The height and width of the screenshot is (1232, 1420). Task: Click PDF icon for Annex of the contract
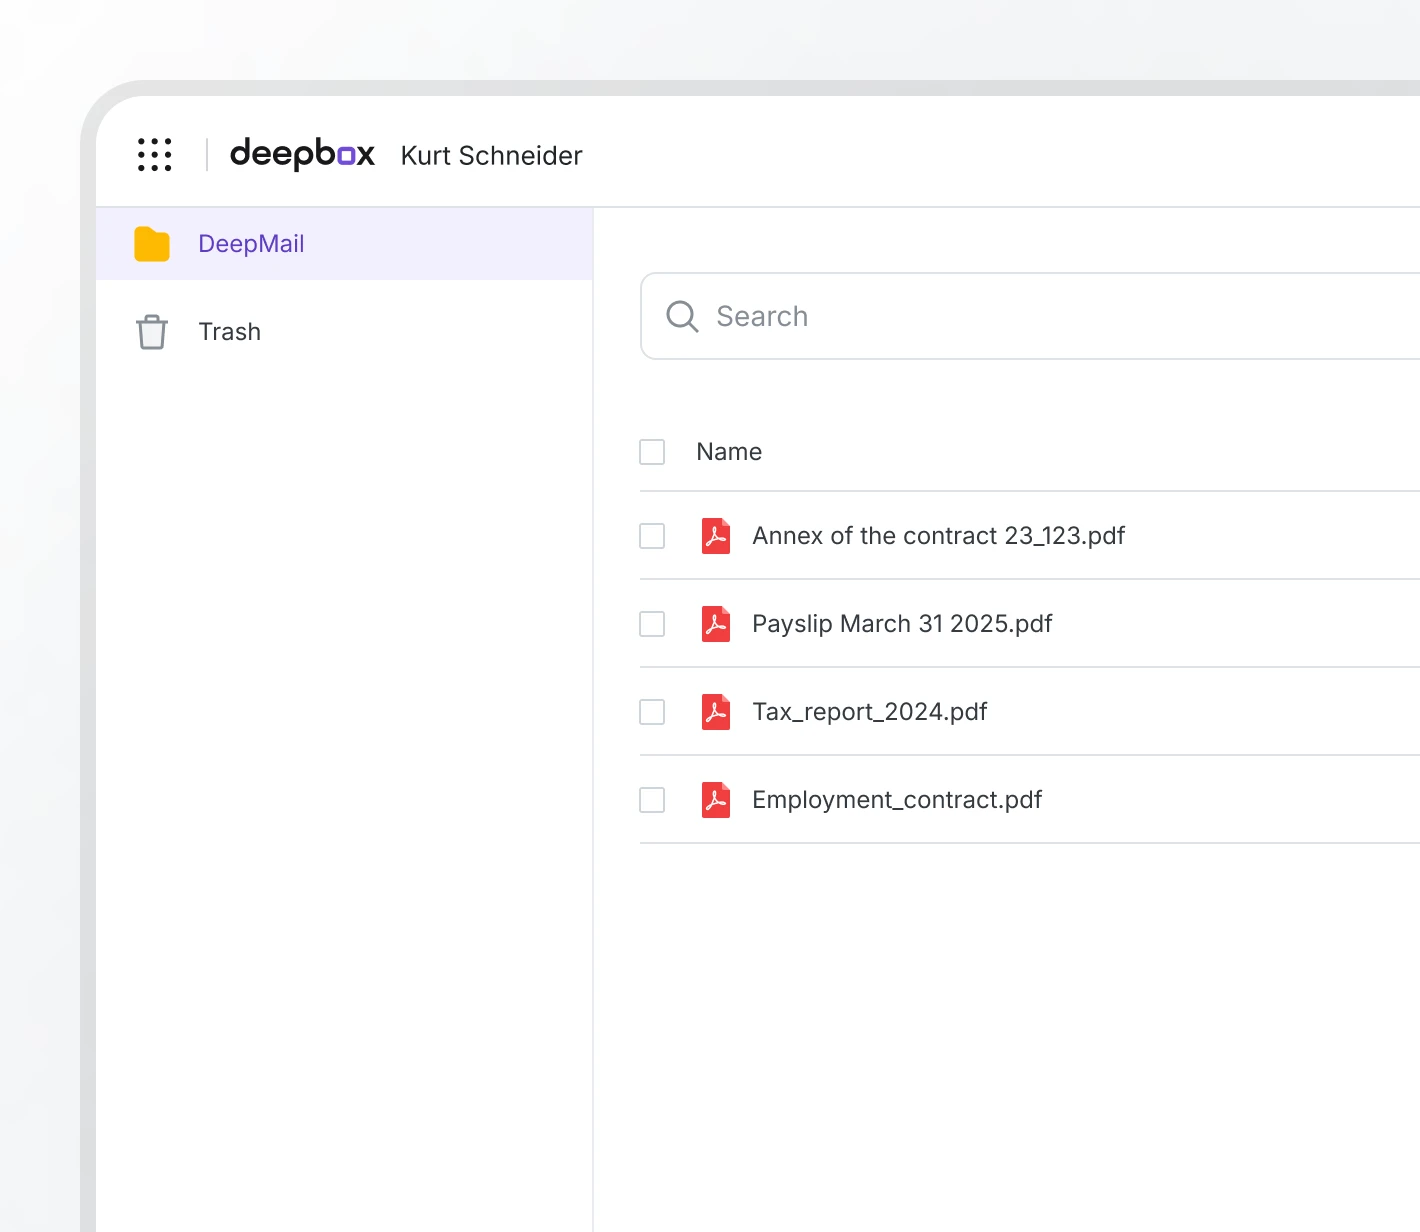(x=716, y=536)
